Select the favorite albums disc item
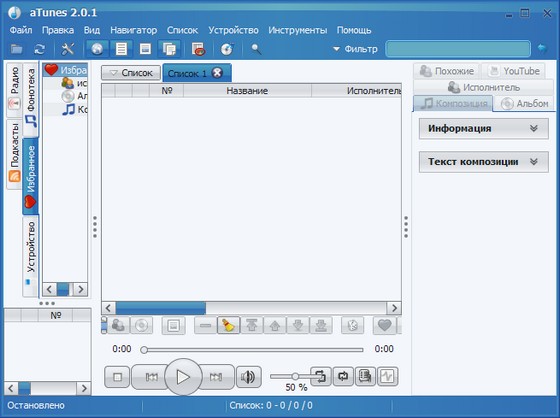 pos(74,96)
